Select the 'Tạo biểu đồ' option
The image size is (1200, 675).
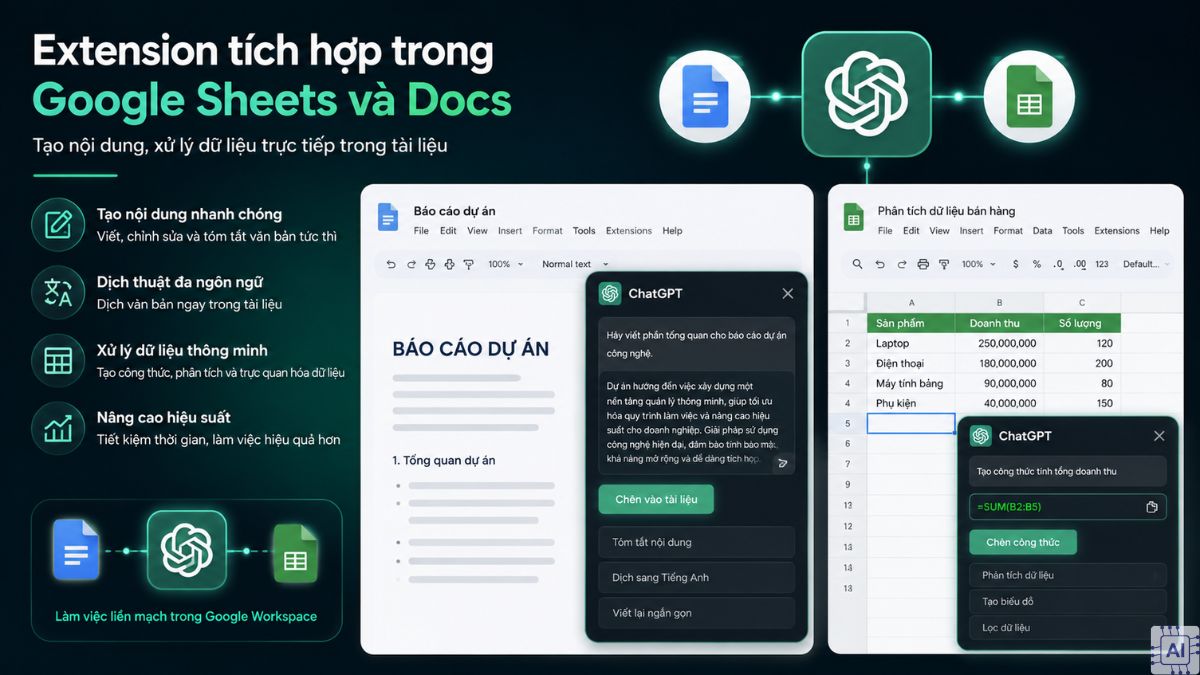coord(1067,602)
